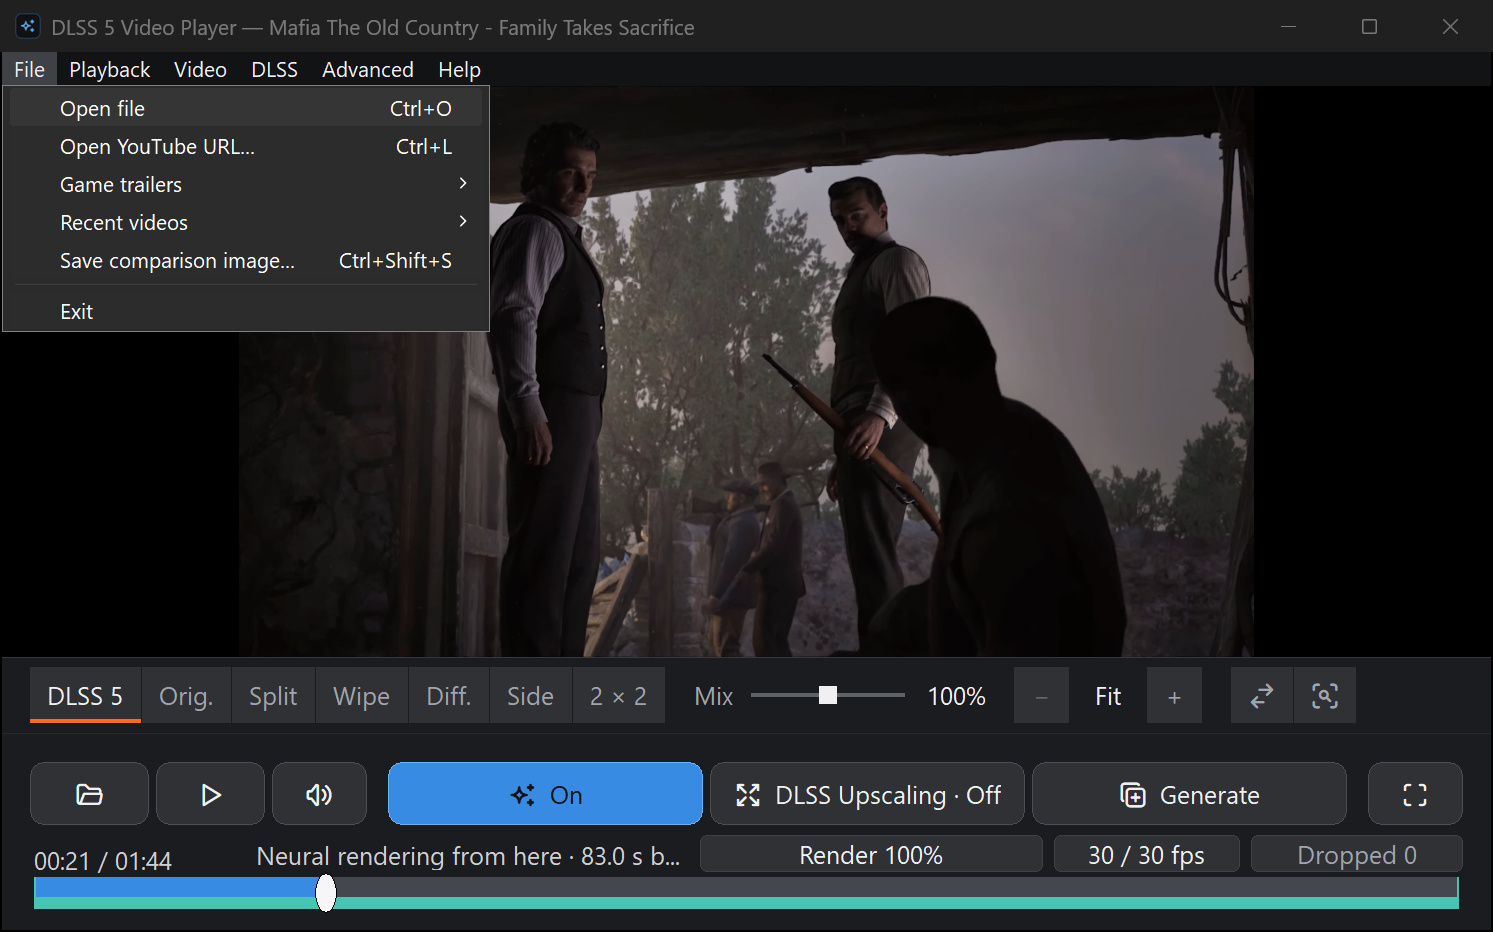This screenshot has height=932, width=1493.
Task: Choose Exit from the File menu
Action: (246, 311)
